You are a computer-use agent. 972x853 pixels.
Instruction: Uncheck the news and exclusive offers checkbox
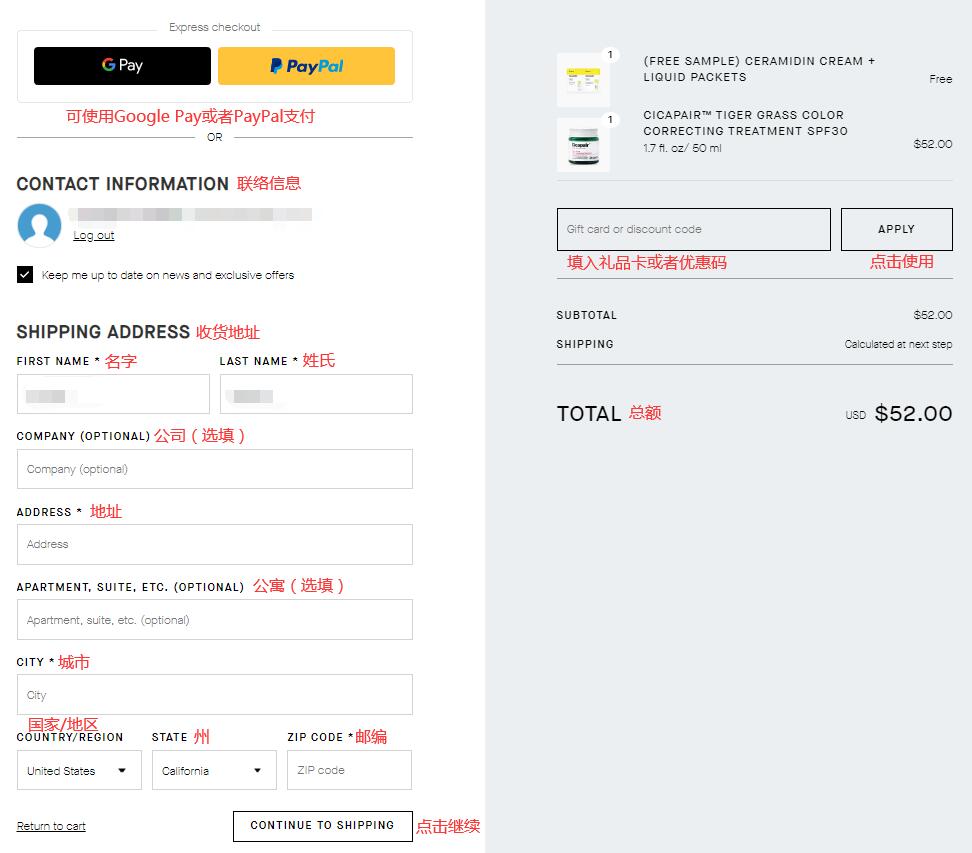point(25,275)
